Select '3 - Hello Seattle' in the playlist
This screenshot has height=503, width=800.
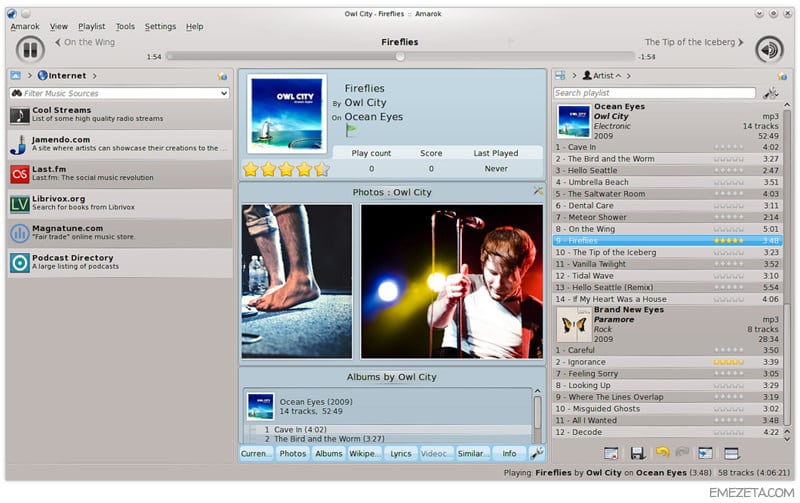click(x=667, y=170)
